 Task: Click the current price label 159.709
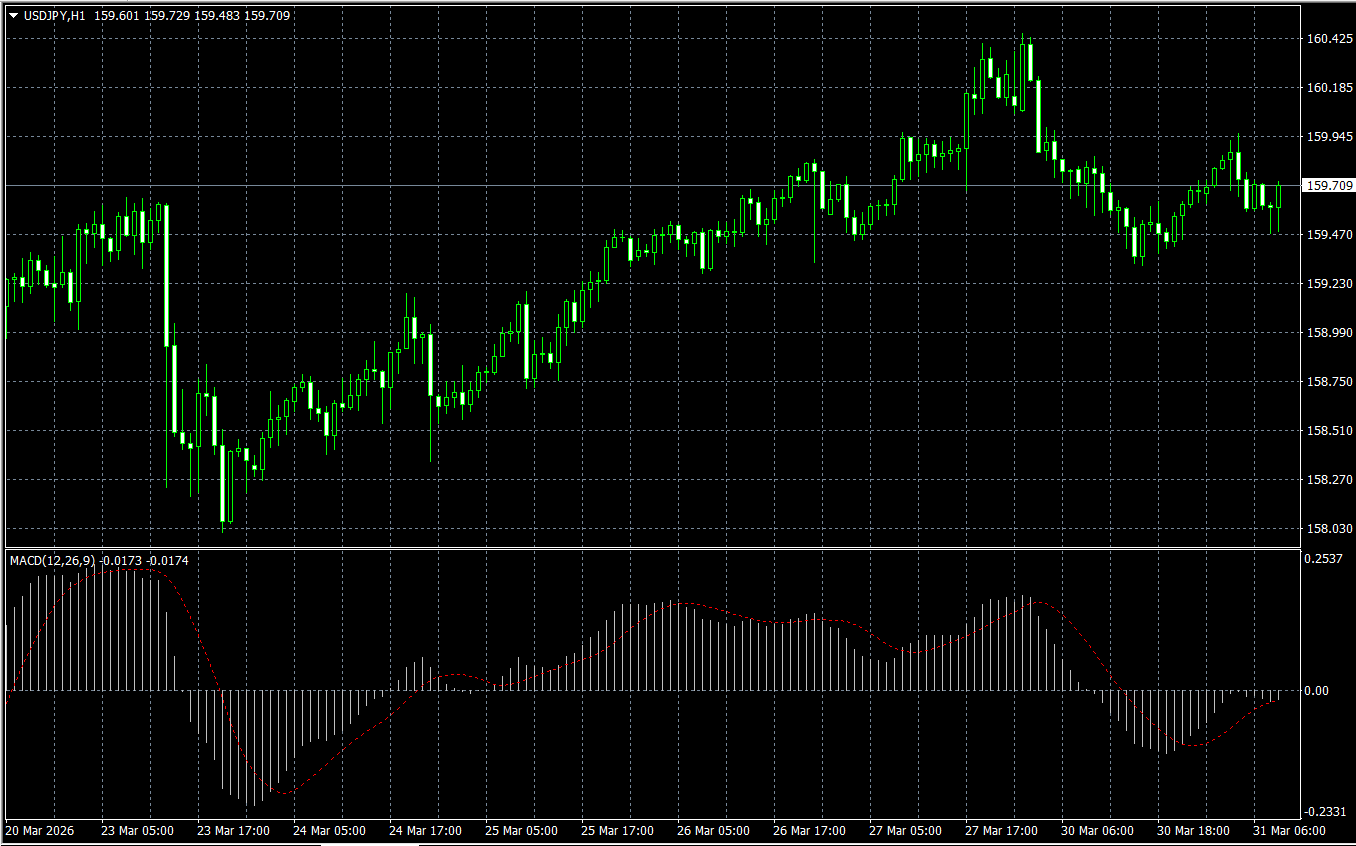[1329, 186]
